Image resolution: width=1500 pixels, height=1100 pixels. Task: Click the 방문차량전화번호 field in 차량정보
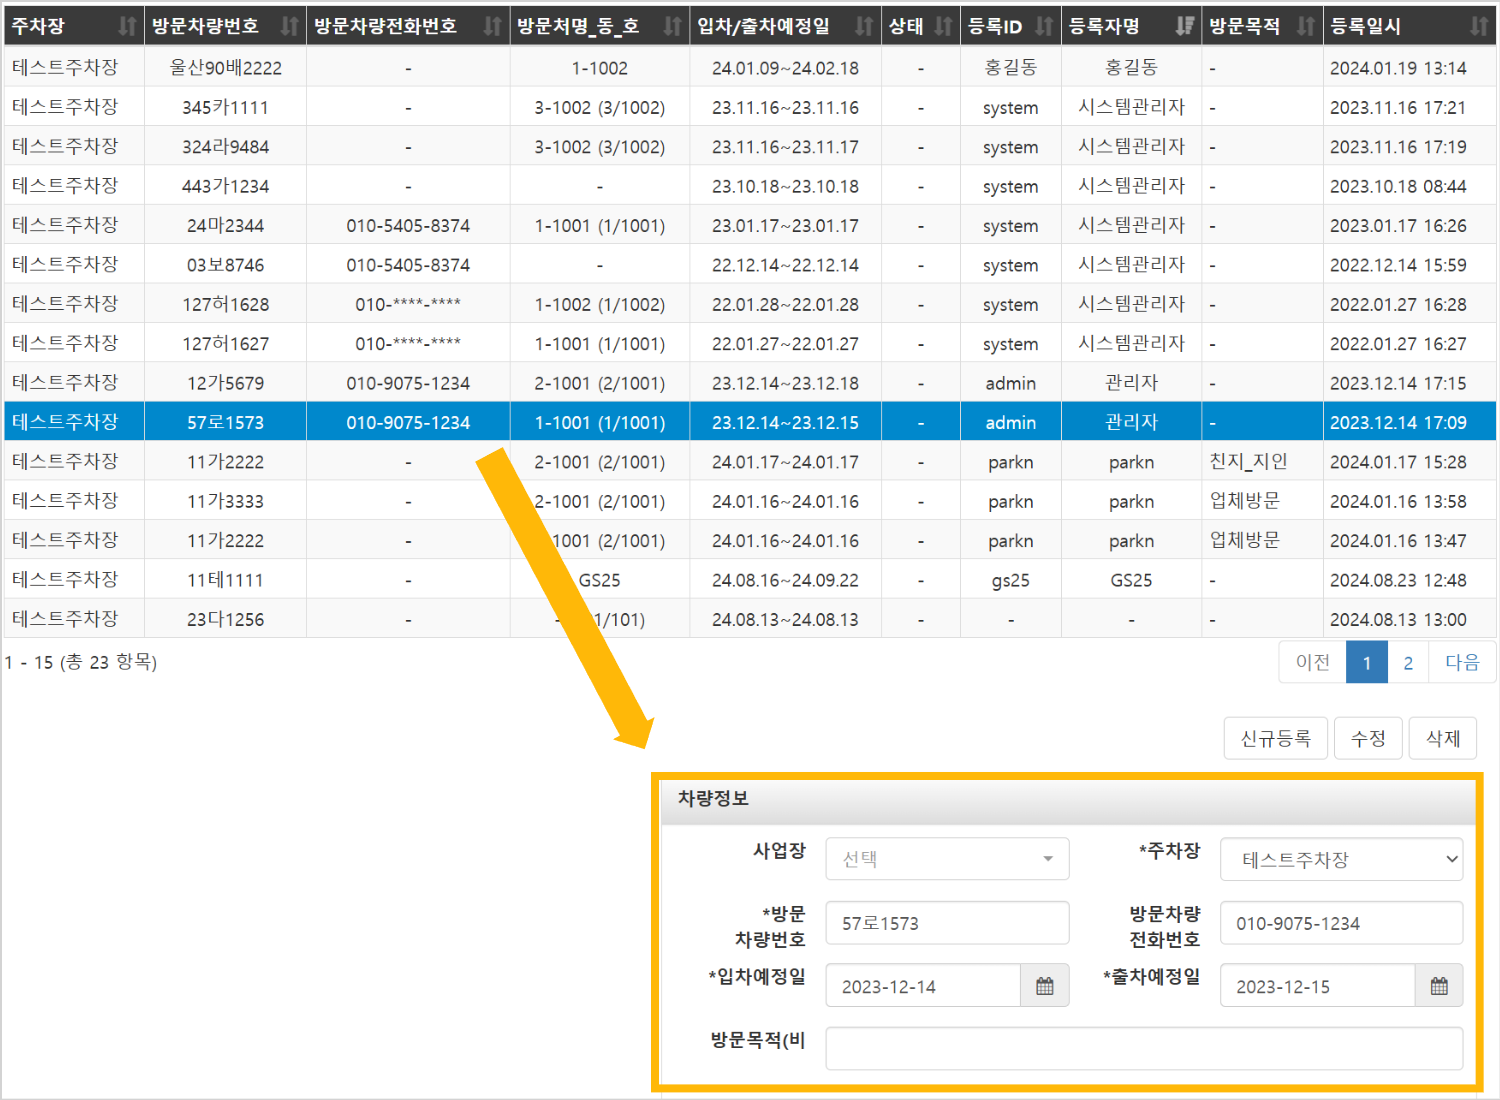tap(1341, 923)
